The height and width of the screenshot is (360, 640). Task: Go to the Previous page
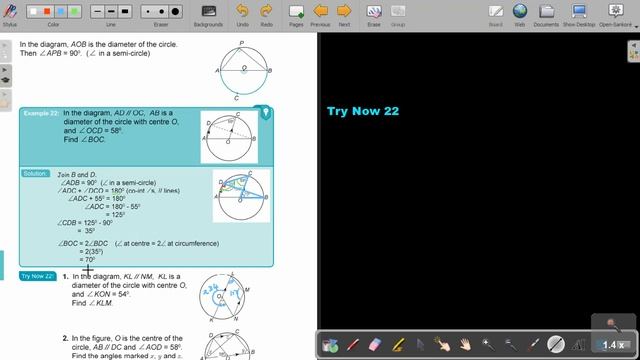coord(320,15)
